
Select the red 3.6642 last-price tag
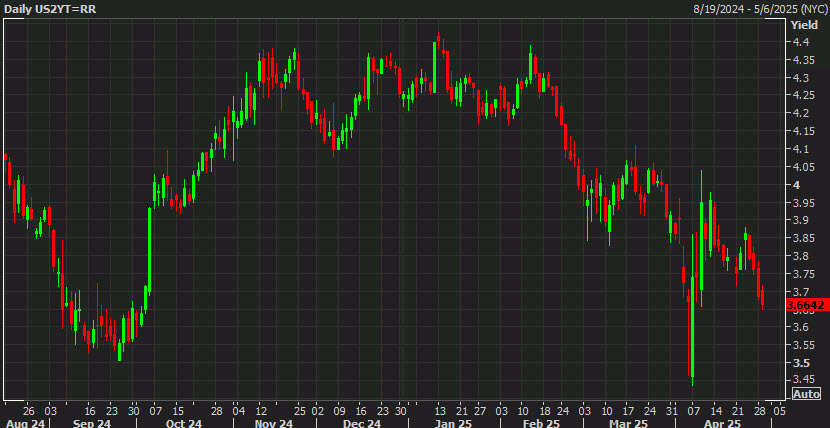pos(805,305)
